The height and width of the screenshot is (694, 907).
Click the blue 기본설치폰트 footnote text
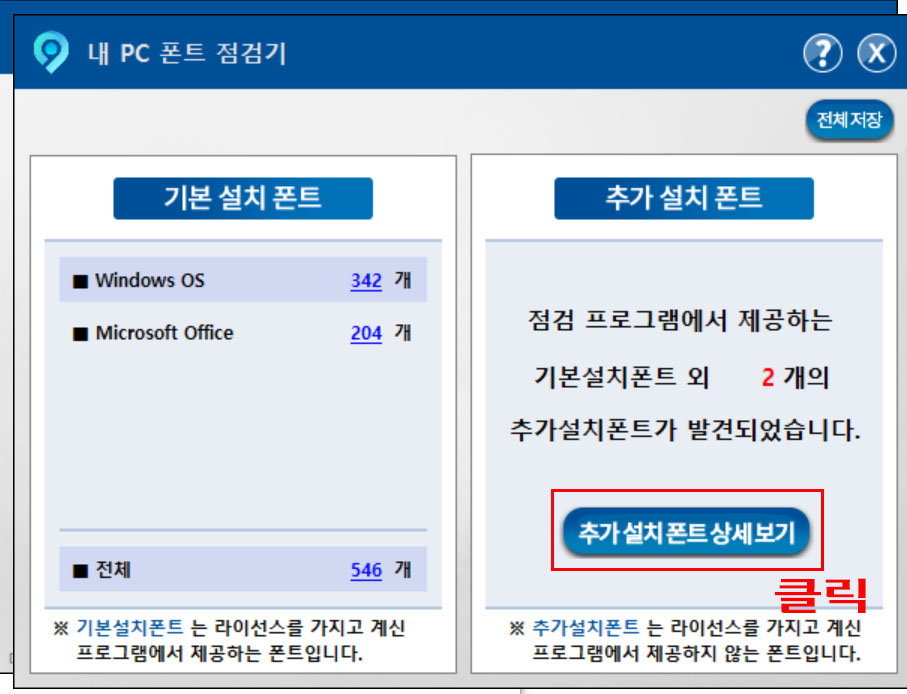coord(130,627)
